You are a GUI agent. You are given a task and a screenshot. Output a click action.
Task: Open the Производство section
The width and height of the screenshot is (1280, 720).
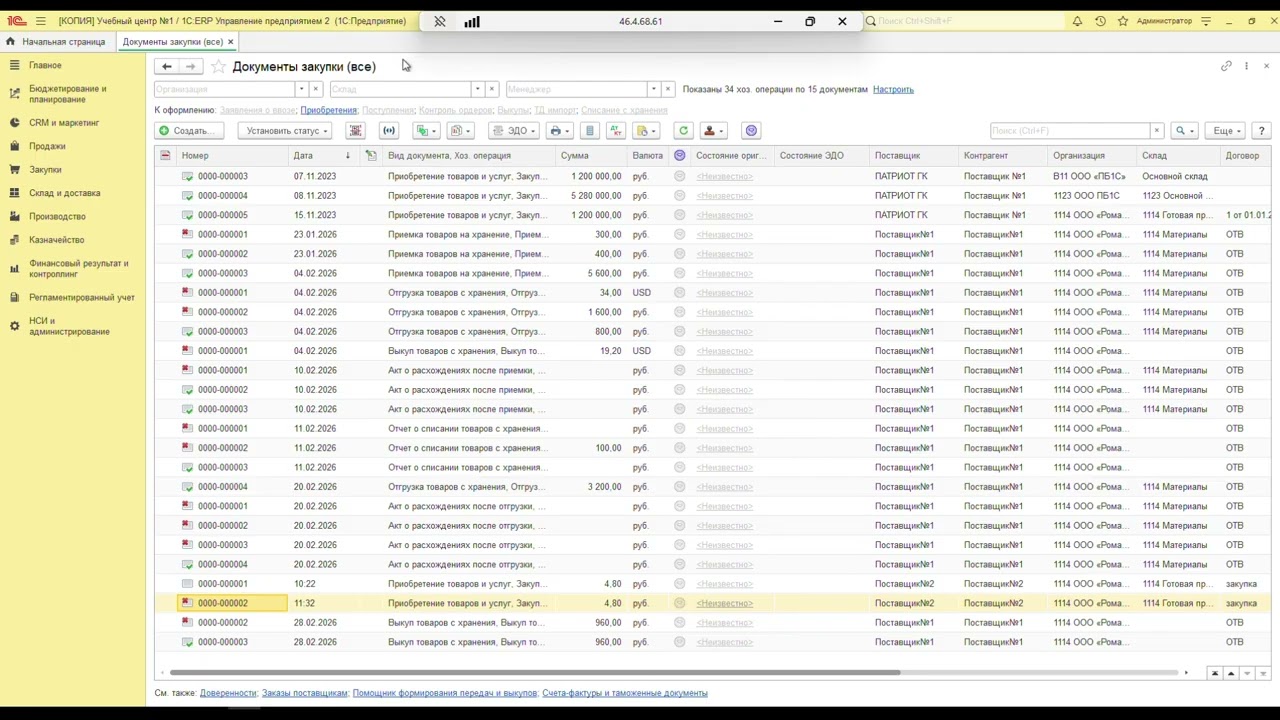tap(57, 217)
